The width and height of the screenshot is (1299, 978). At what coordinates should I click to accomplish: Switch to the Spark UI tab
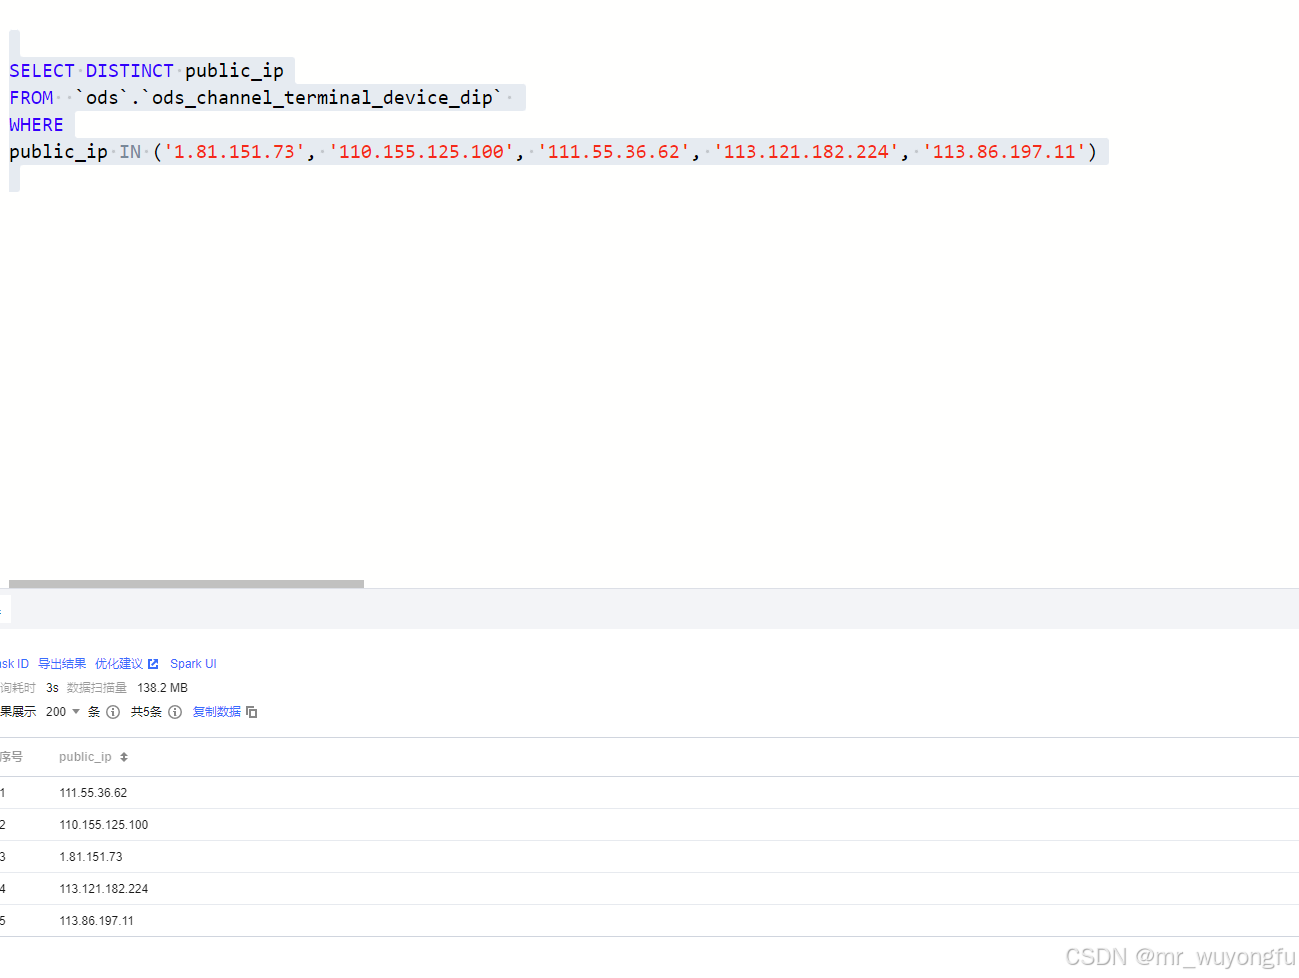193,663
